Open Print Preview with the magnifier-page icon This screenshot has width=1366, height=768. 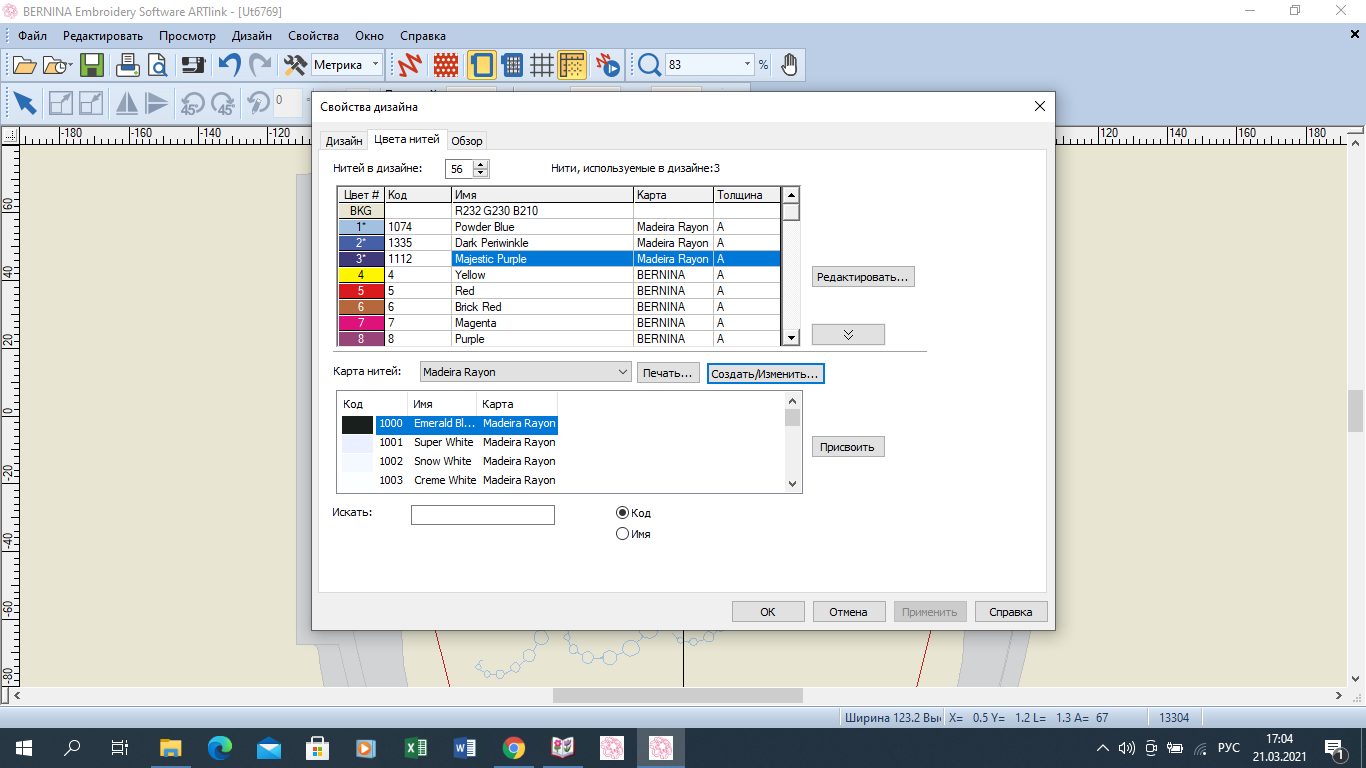158,66
